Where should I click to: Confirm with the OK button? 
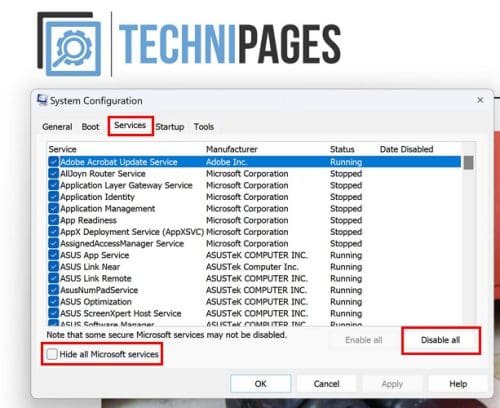[260, 384]
